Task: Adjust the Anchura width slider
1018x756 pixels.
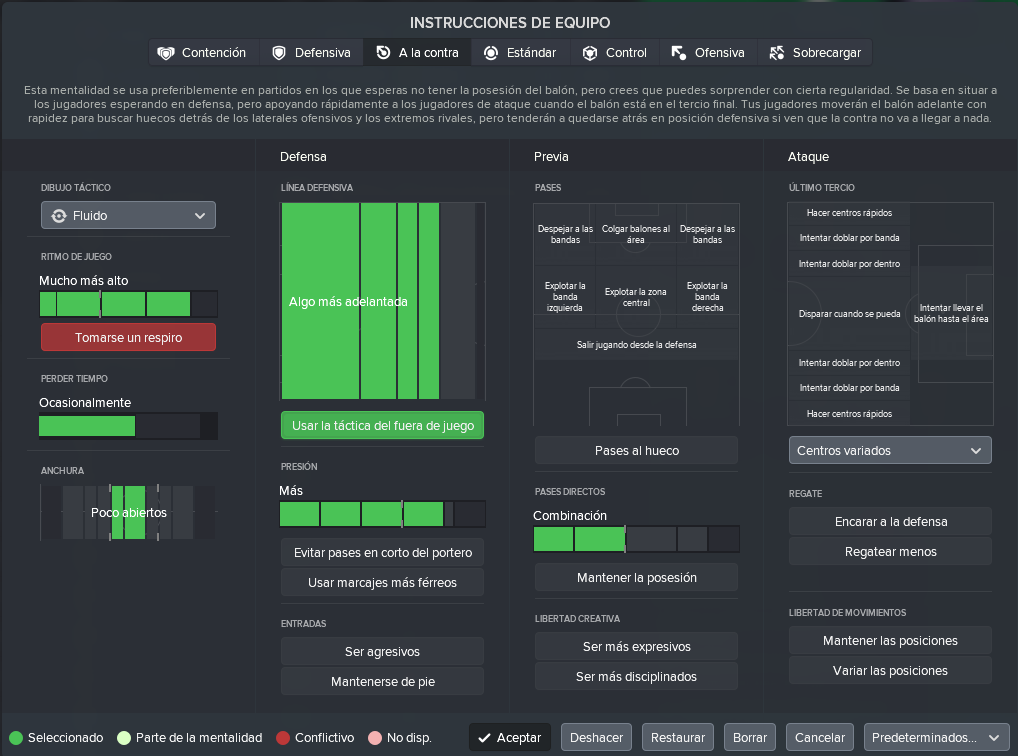Action: (x=129, y=512)
